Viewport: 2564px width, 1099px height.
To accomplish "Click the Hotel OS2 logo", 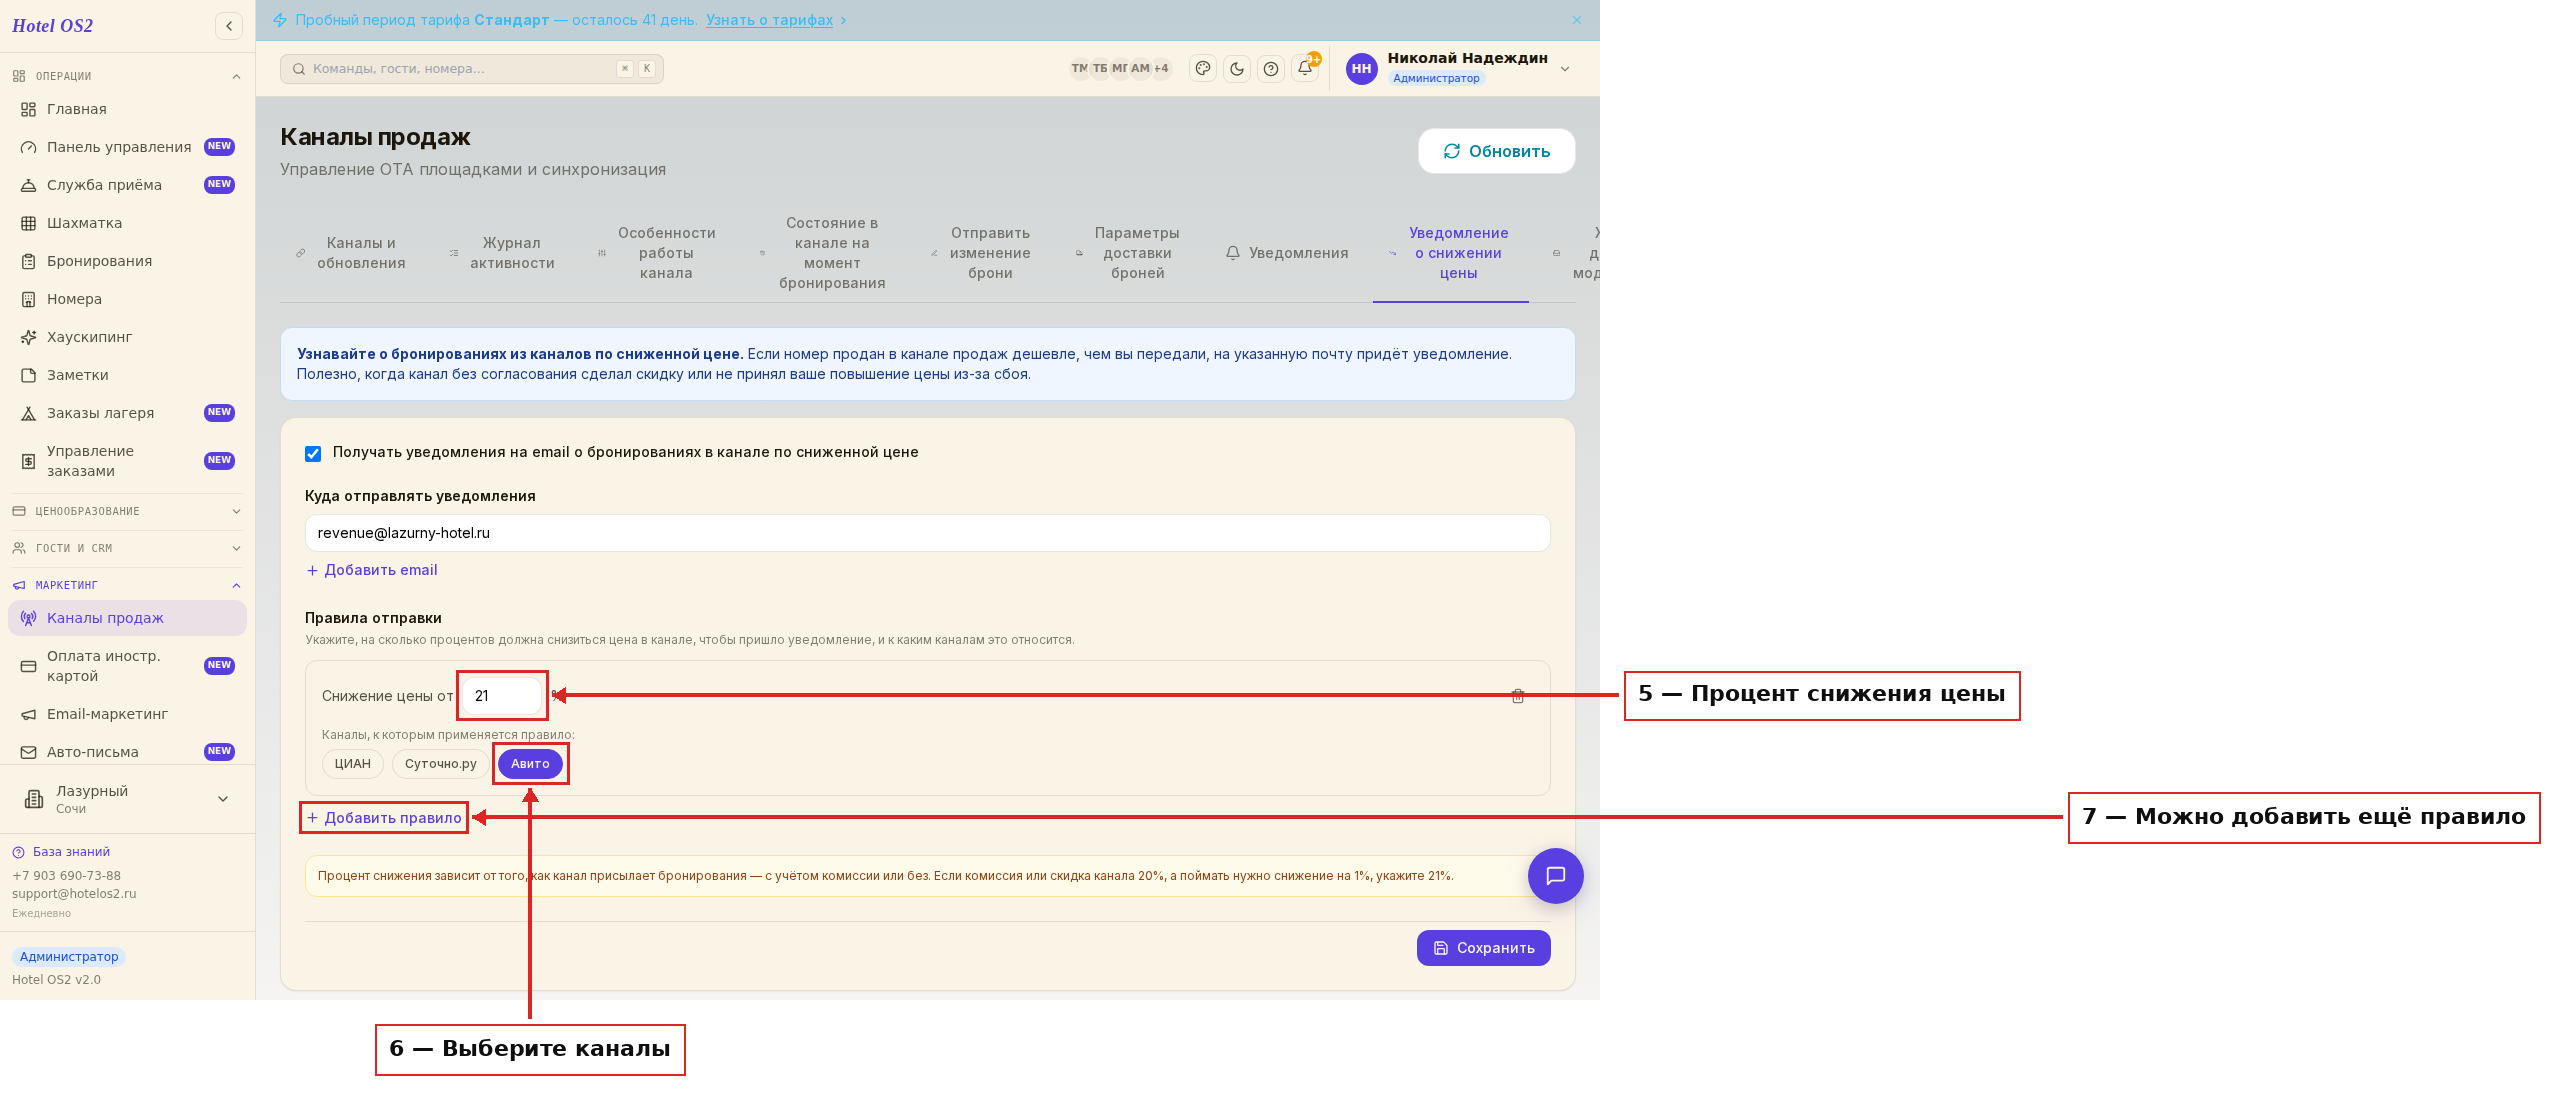I will pos(52,26).
